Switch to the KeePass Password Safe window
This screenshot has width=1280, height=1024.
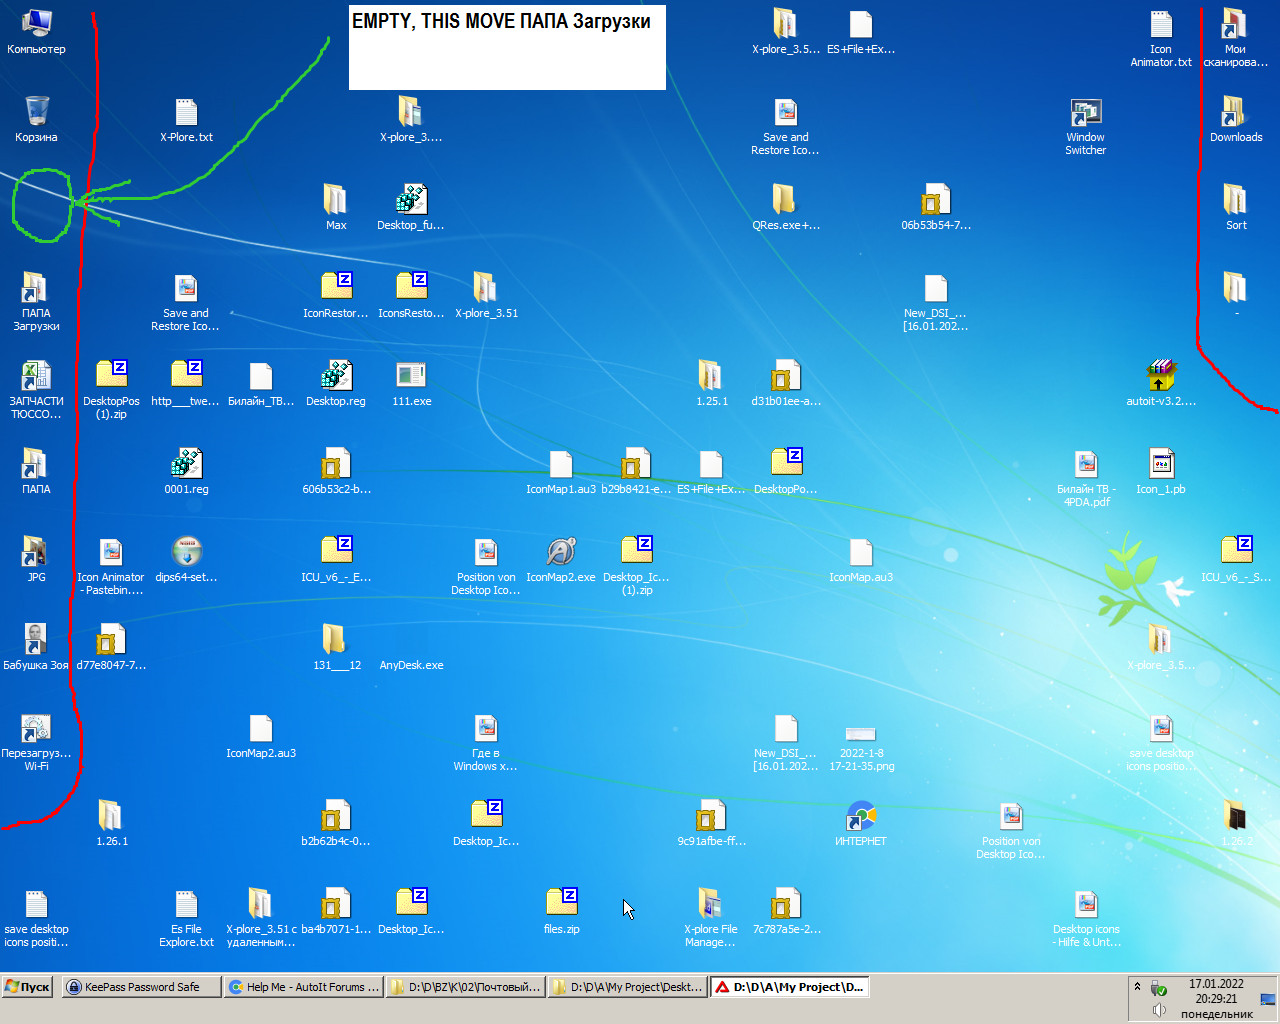[x=140, y=987]
